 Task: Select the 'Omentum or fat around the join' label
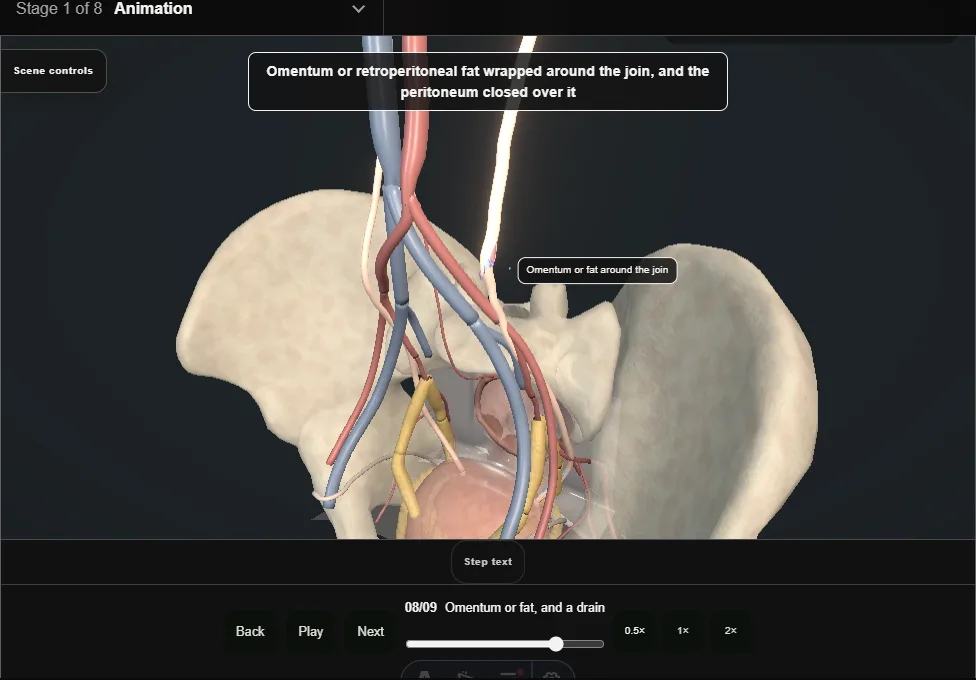pyautogui.click(x=598, y=270)
